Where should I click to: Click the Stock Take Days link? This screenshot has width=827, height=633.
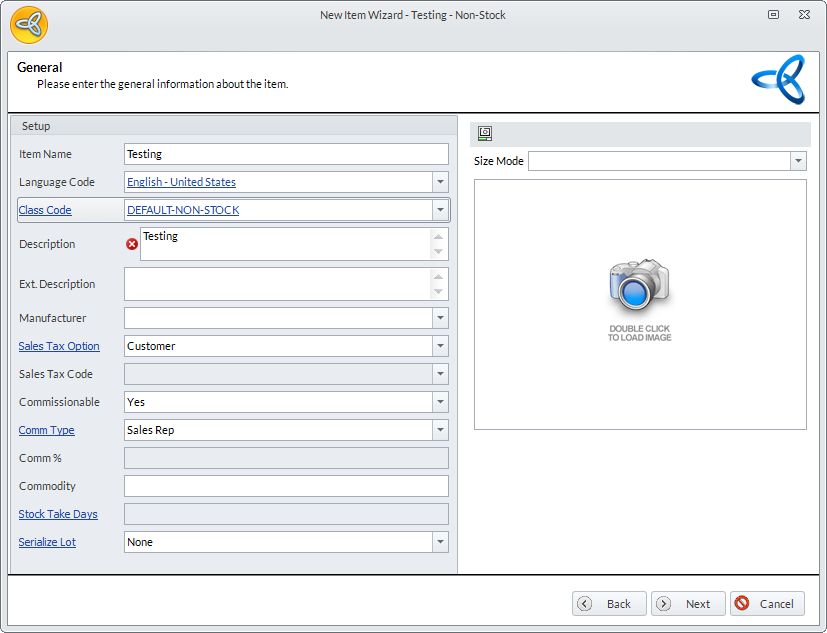click(58, 514)
